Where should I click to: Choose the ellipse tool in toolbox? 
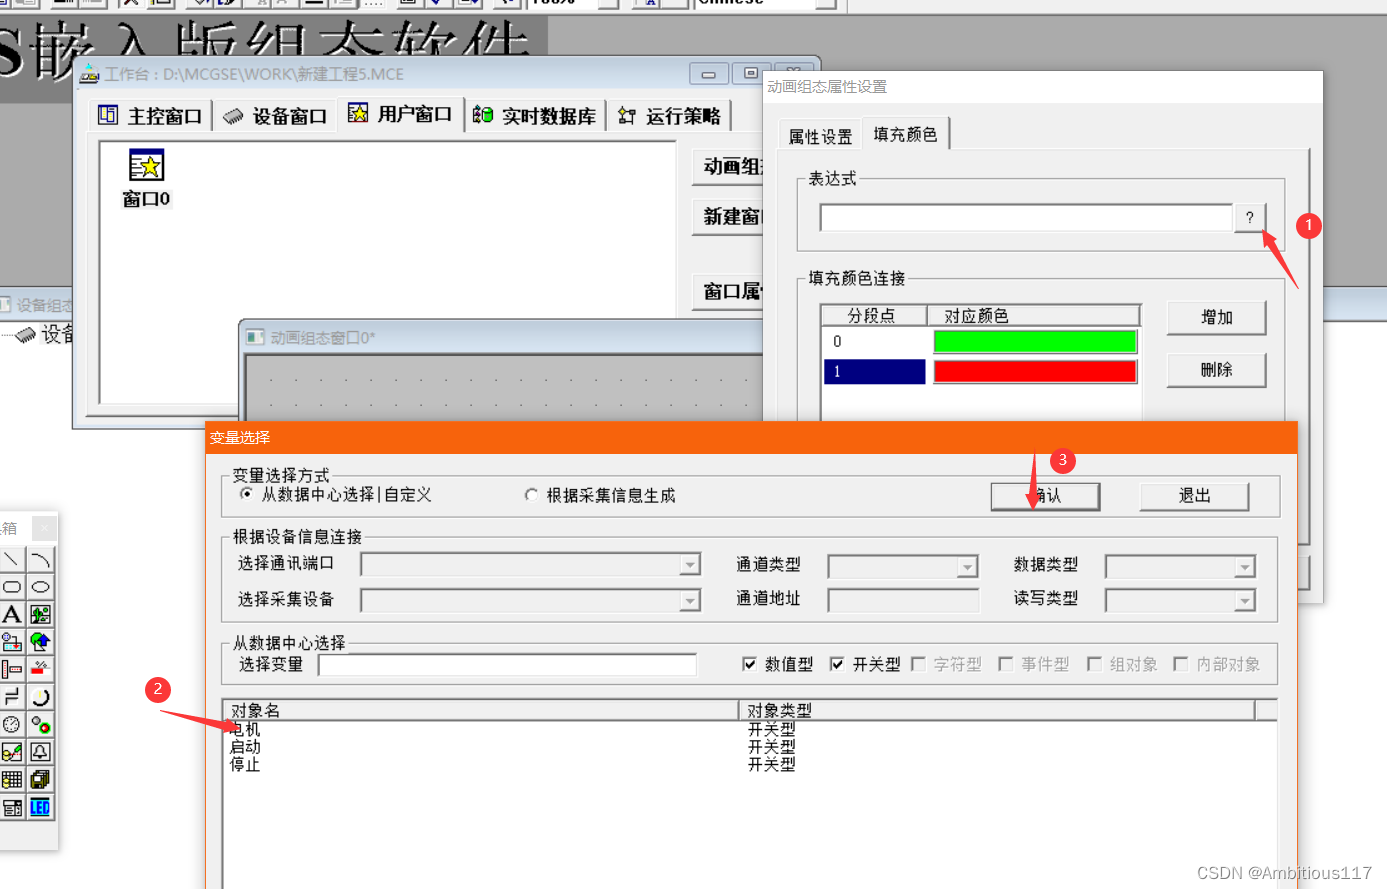pyautogui.click(x=40, y=587)
